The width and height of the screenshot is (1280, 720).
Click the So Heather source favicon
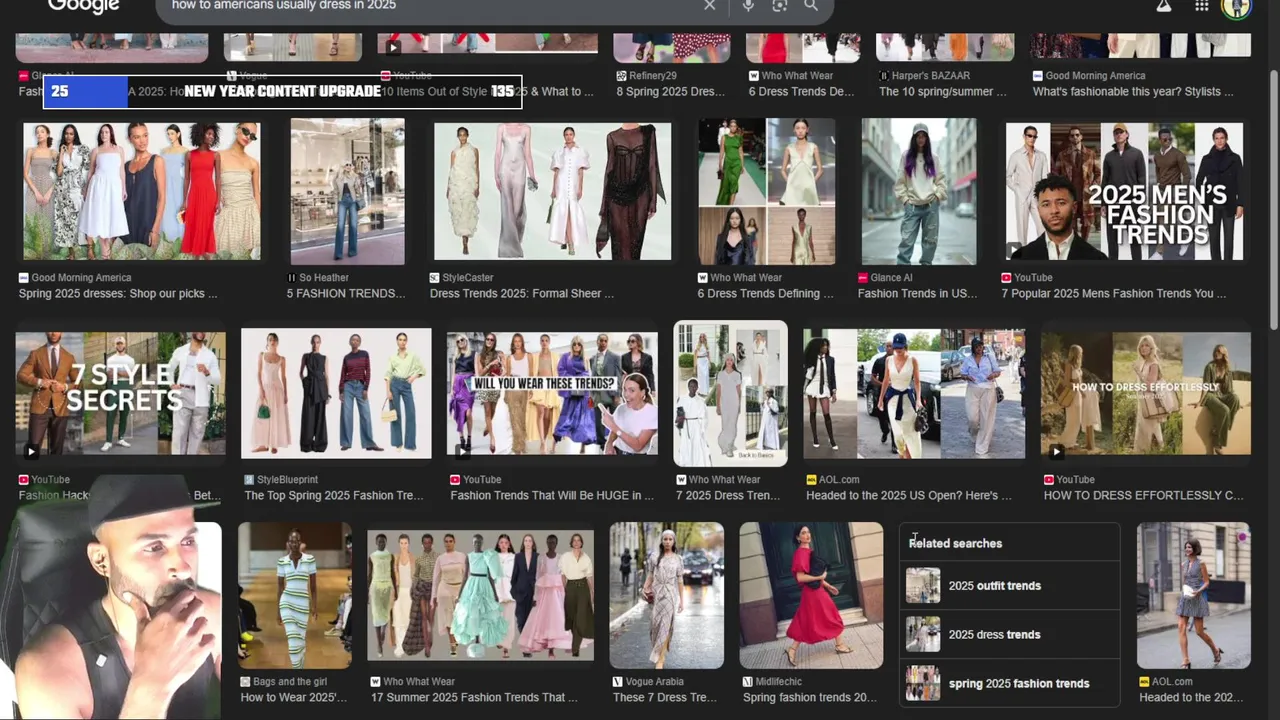(292, 278)
